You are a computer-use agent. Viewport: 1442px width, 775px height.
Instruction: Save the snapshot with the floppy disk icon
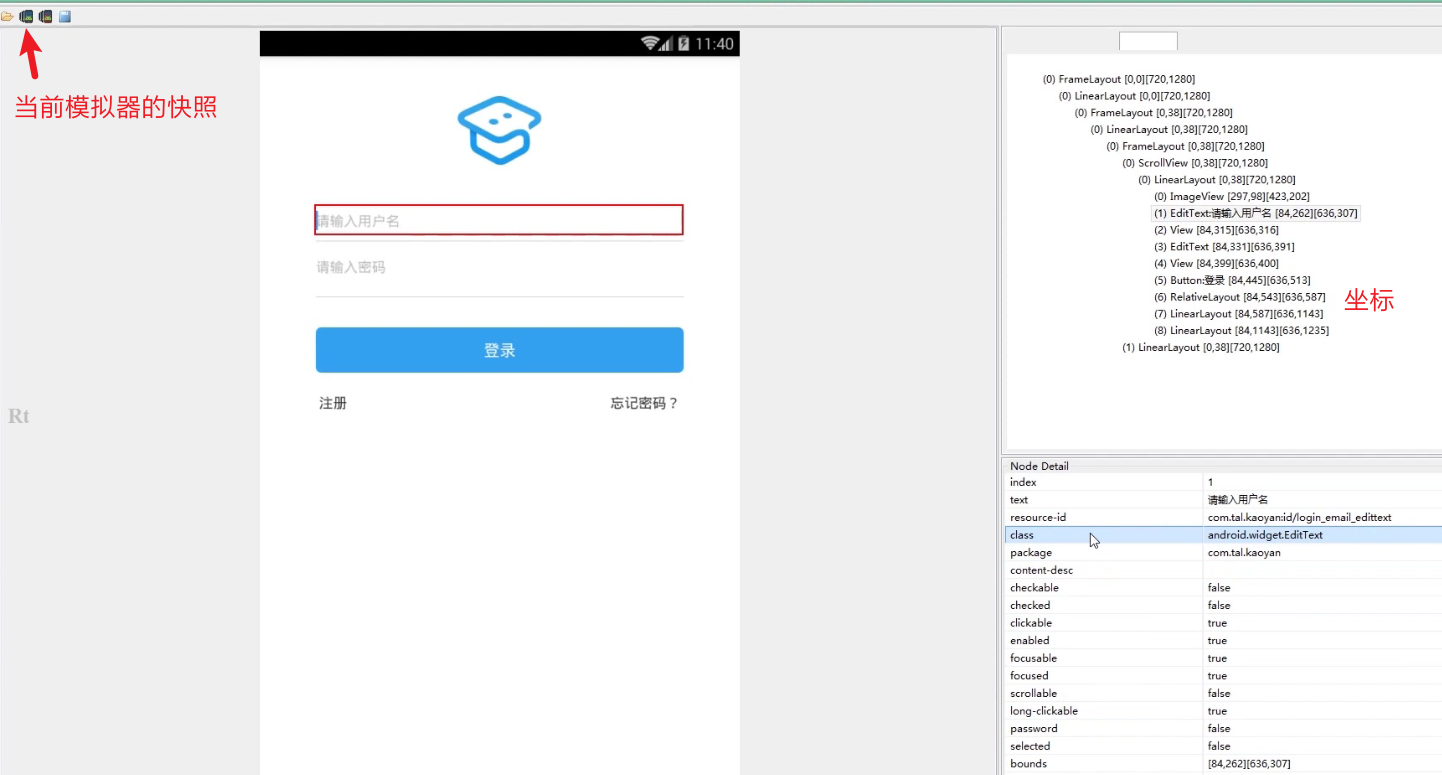[x=65, y=16]
